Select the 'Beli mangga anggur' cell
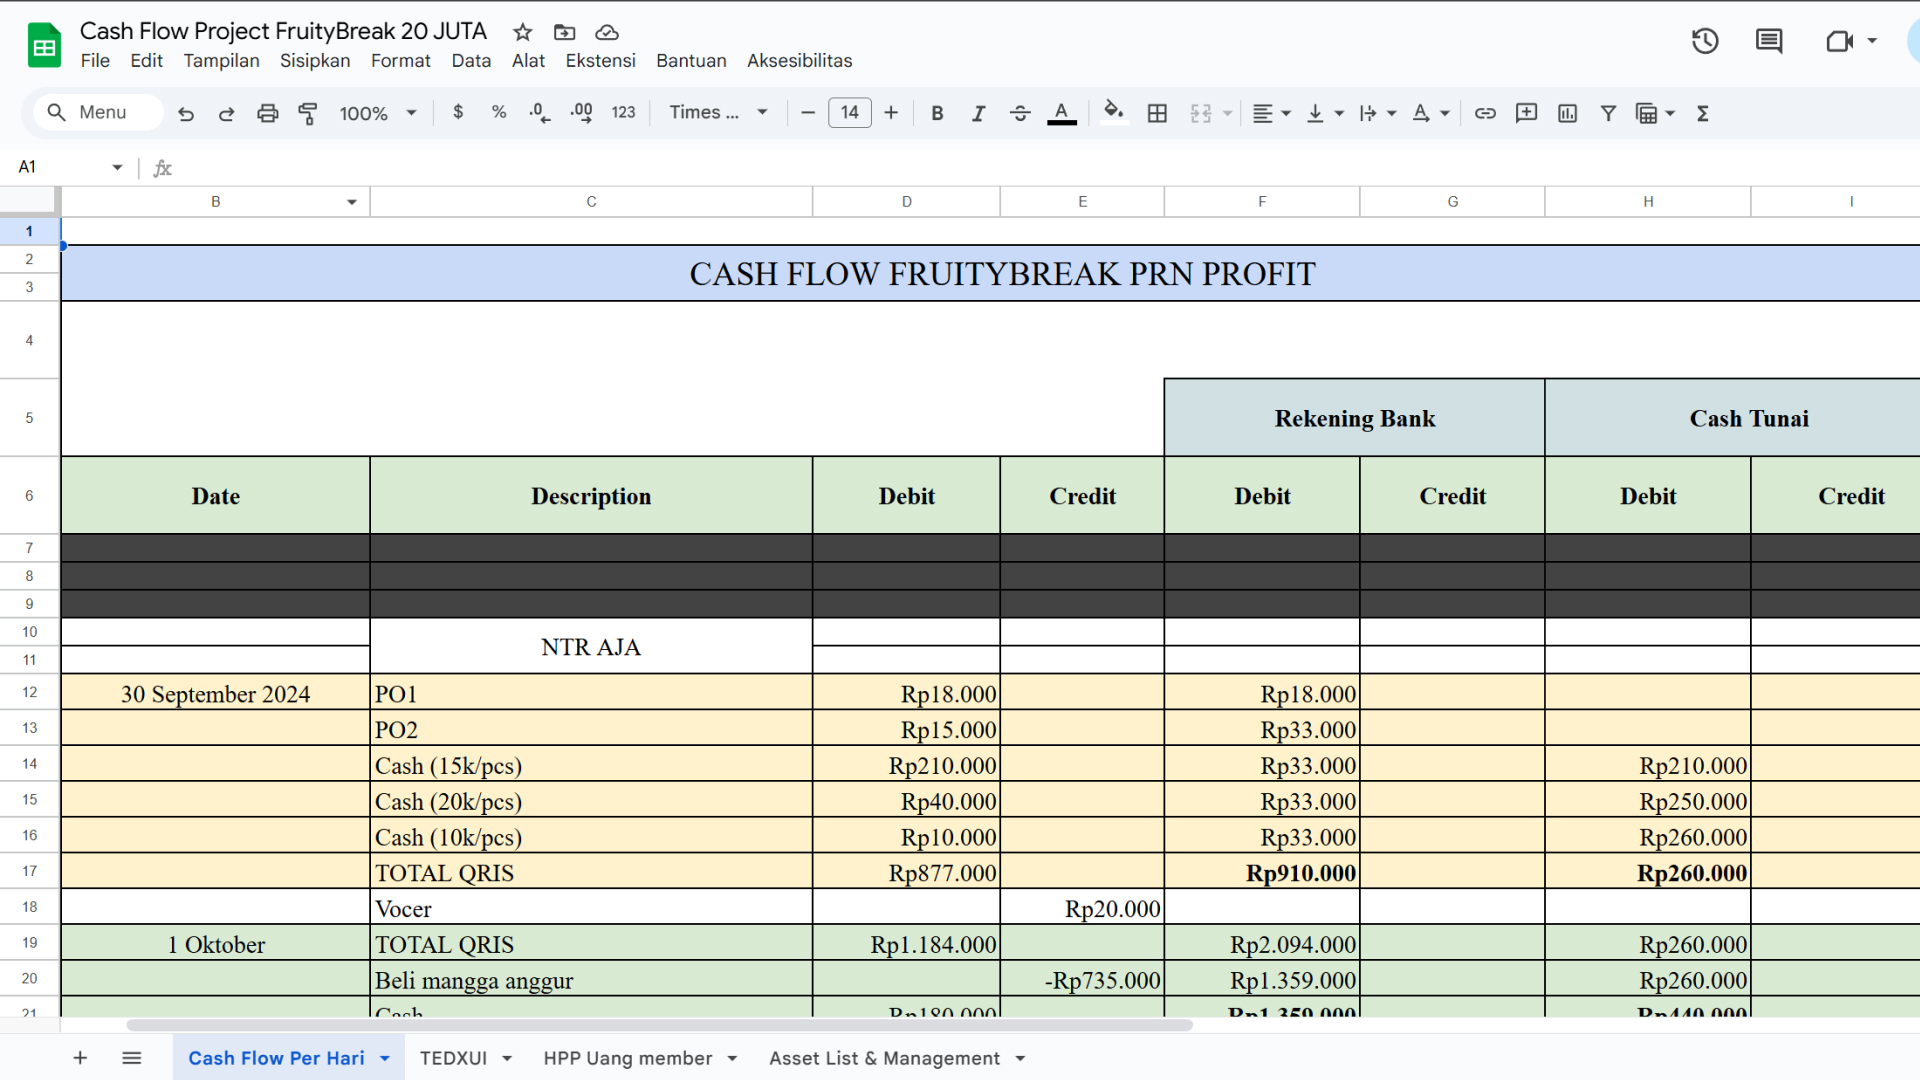1920x1080 pixels. coord(591,980)
